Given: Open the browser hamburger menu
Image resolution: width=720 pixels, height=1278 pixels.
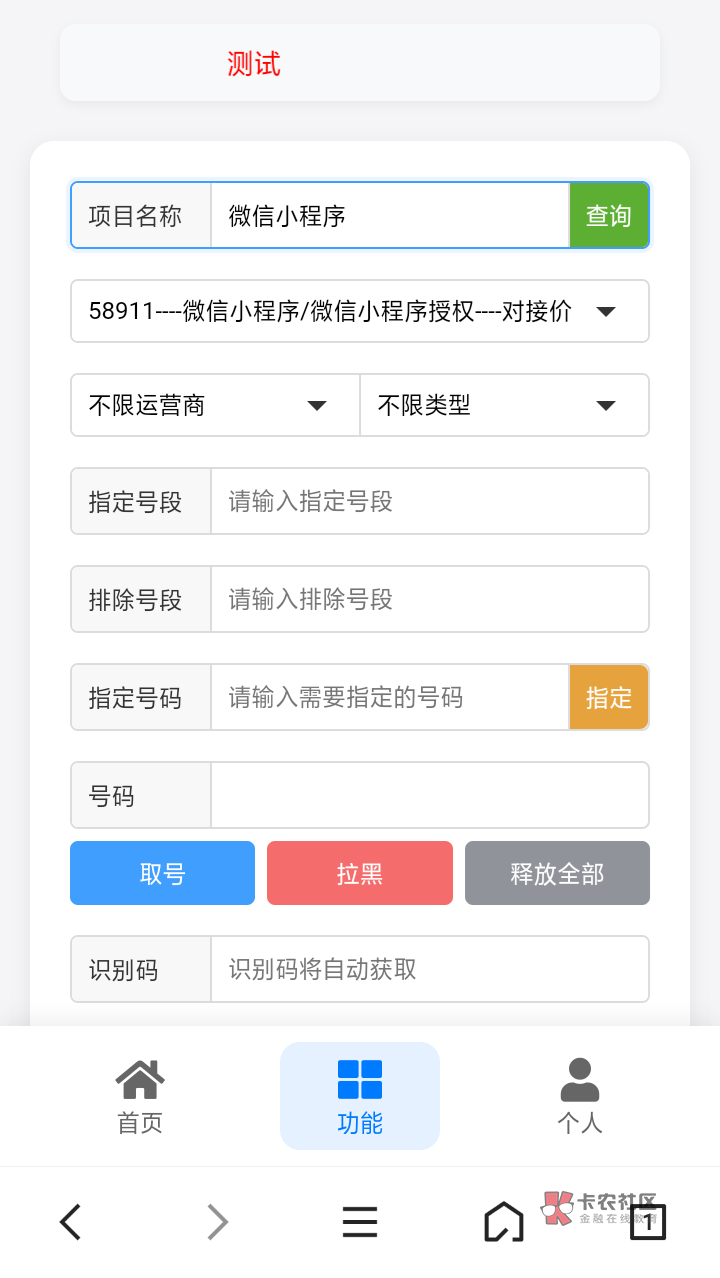Looking at the screenshot, I should [360, 1221].
